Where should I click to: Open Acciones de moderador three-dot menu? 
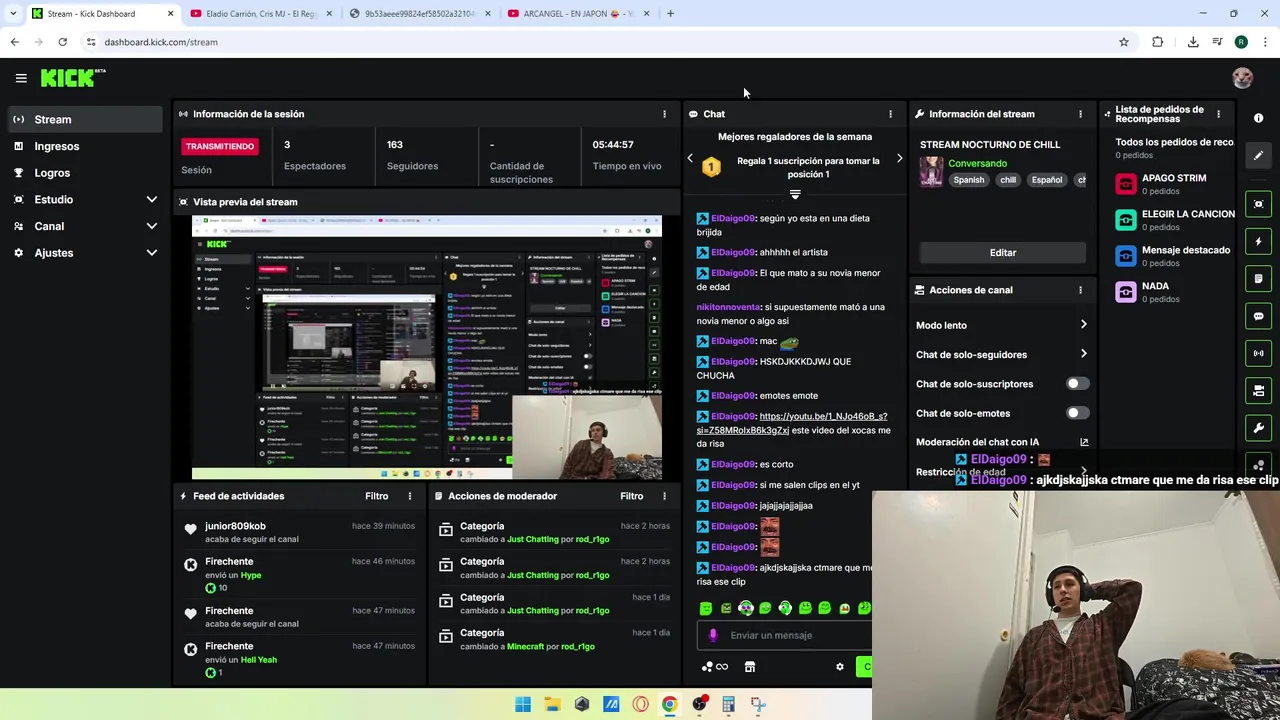tap(664, 496)
